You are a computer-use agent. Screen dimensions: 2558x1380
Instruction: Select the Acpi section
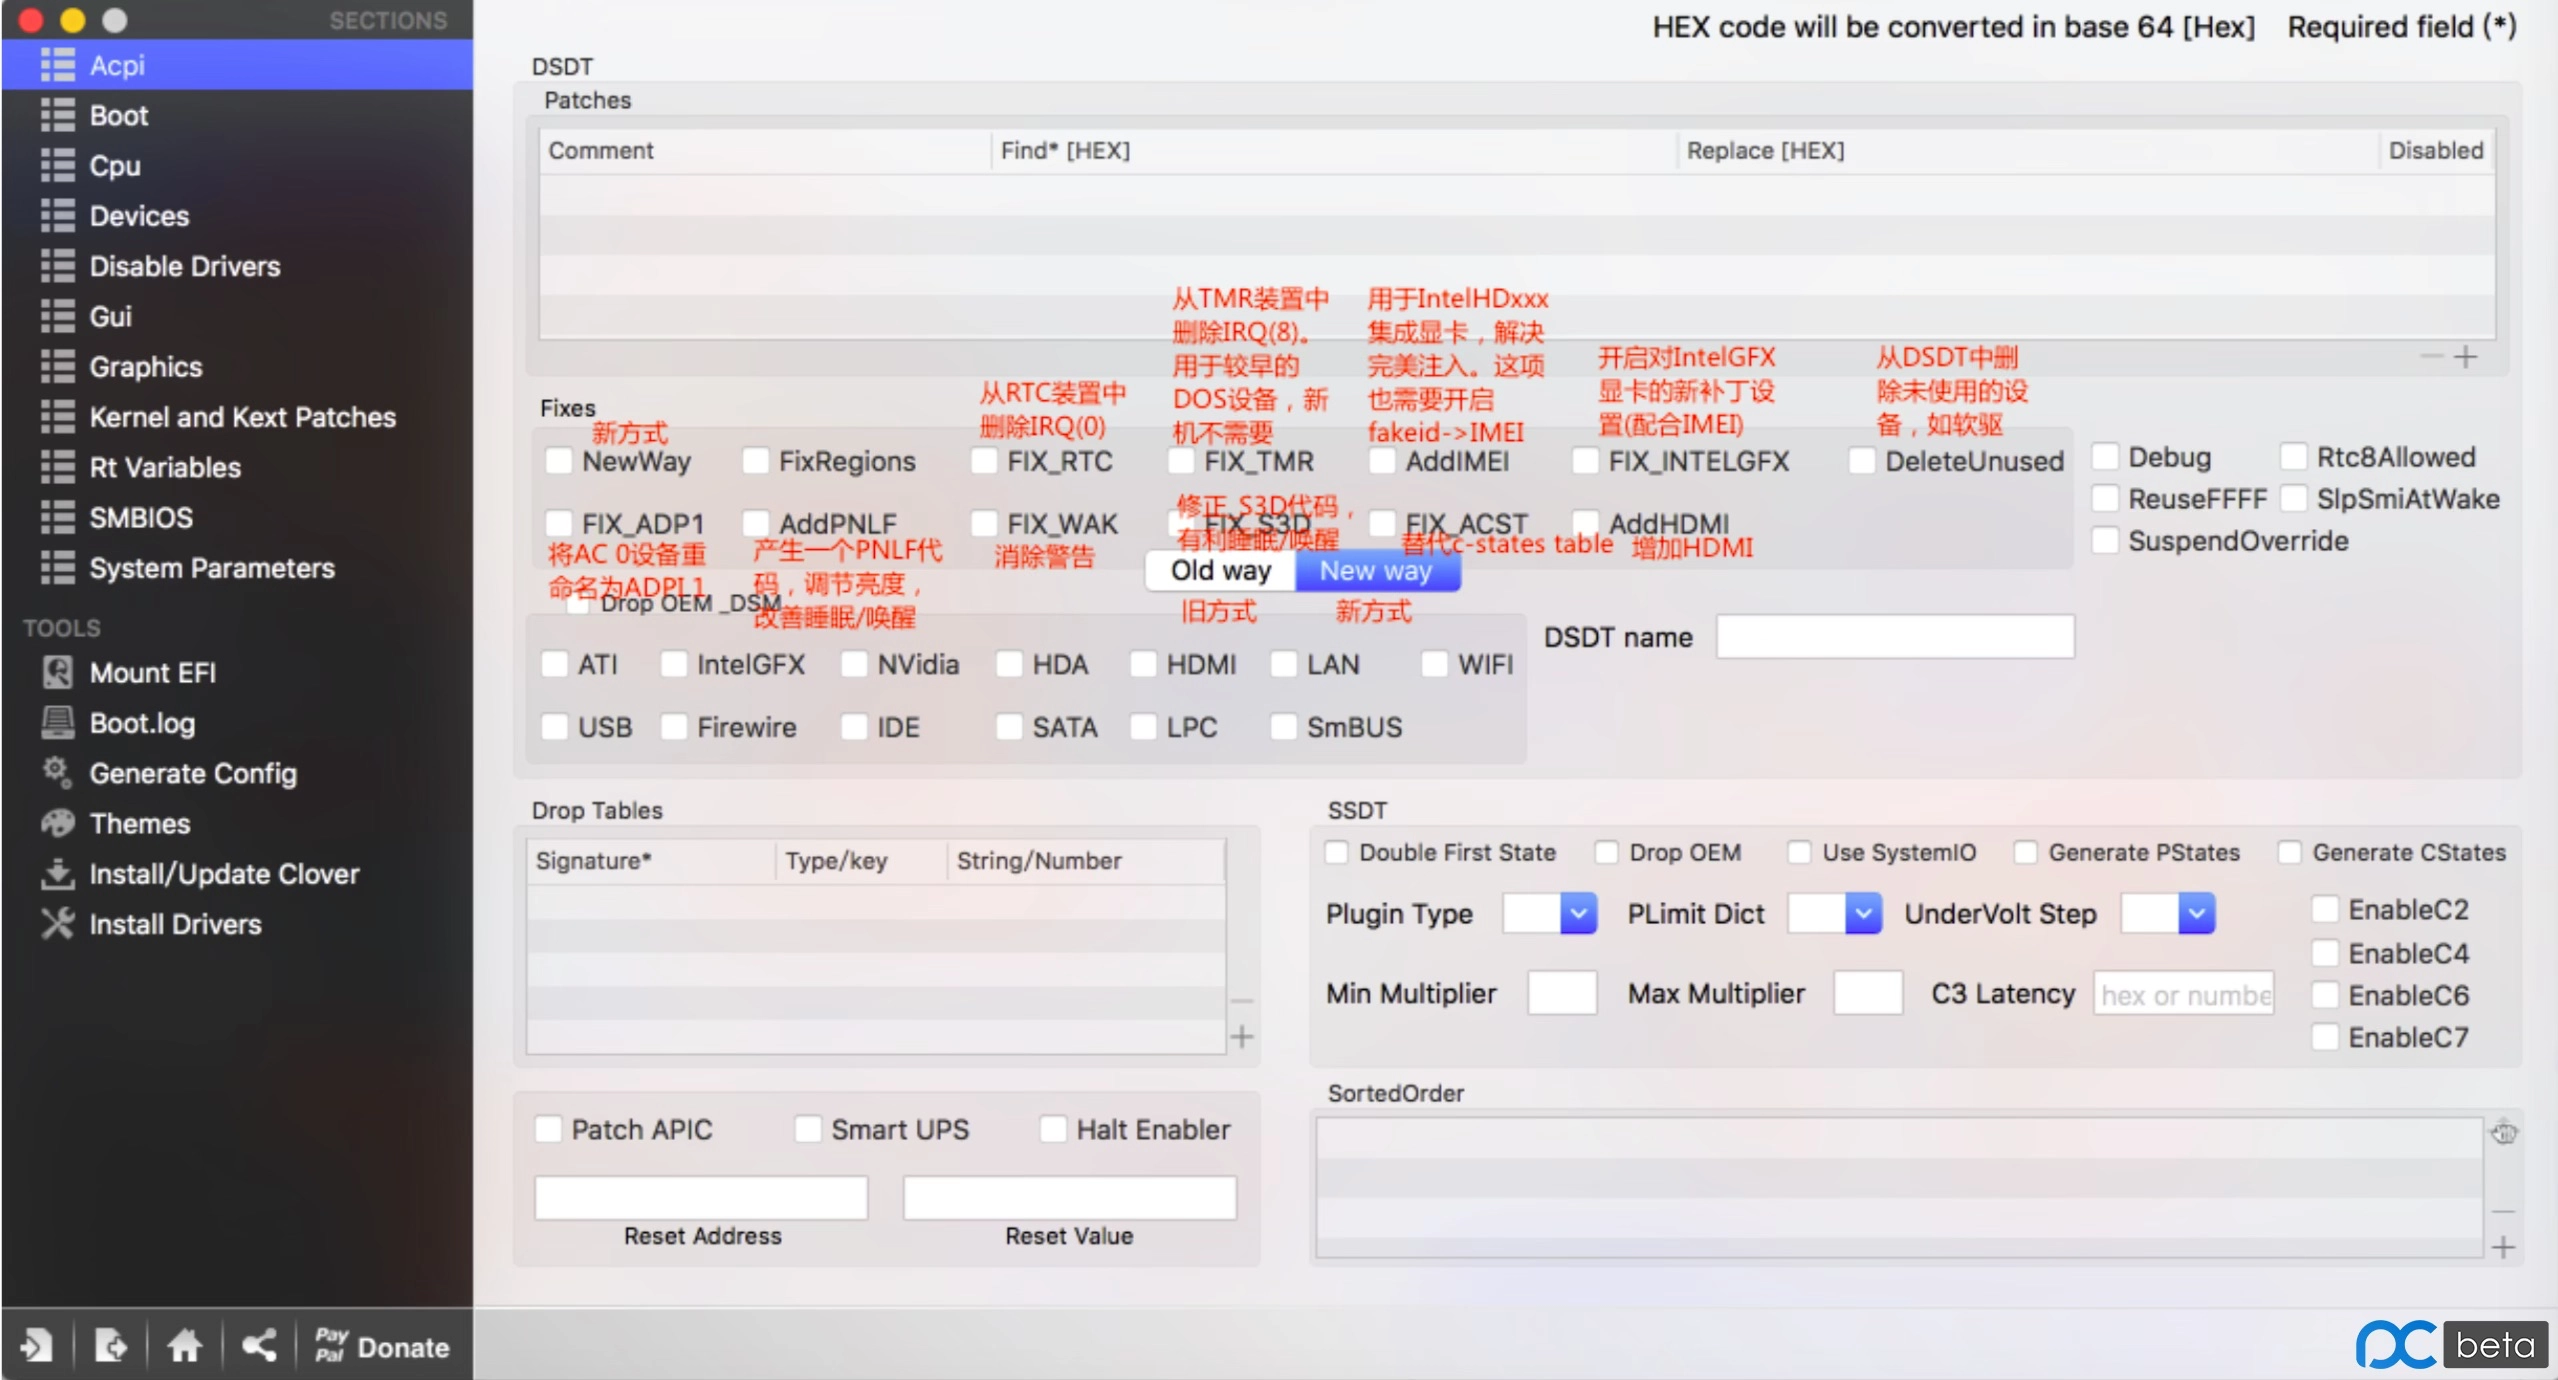(237, 65)
